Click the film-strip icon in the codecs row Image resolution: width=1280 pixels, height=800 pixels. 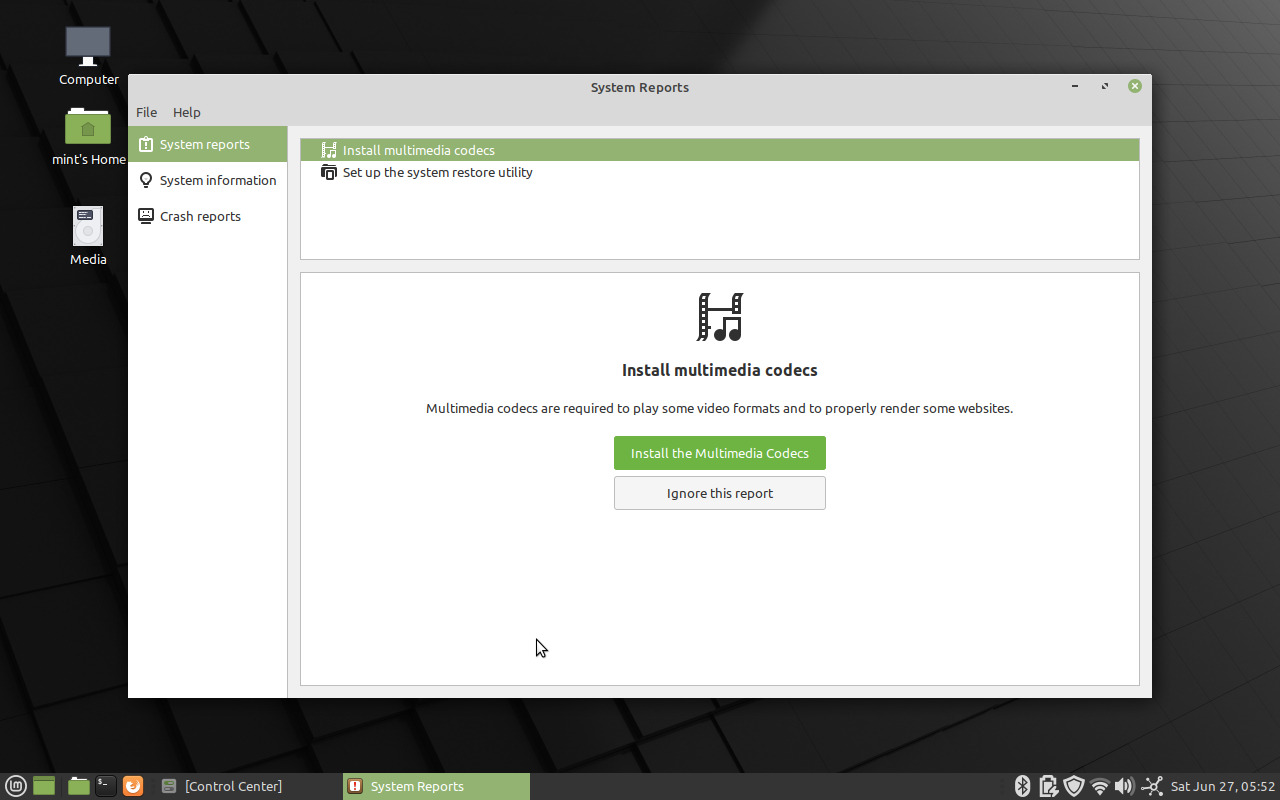329,150
